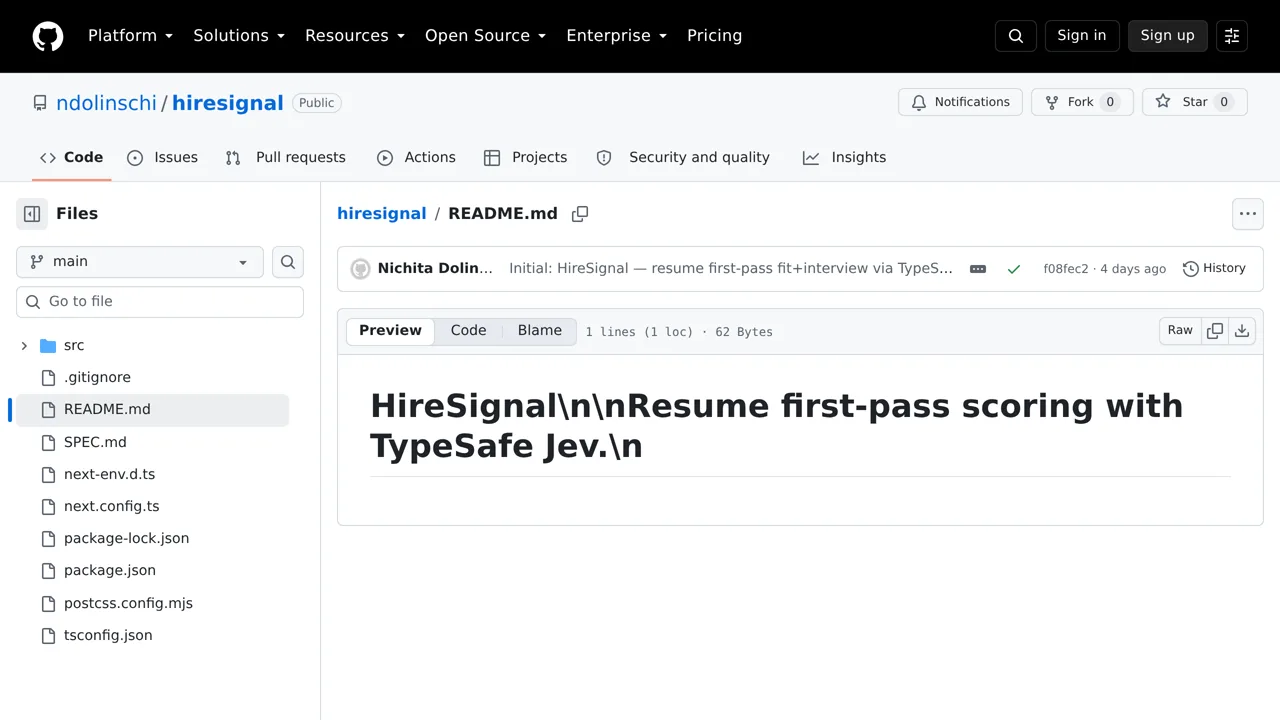This screenshot has width=1280, height=720.
Task: View the green commit status checkmark
Action: (x=1014, y=269)
